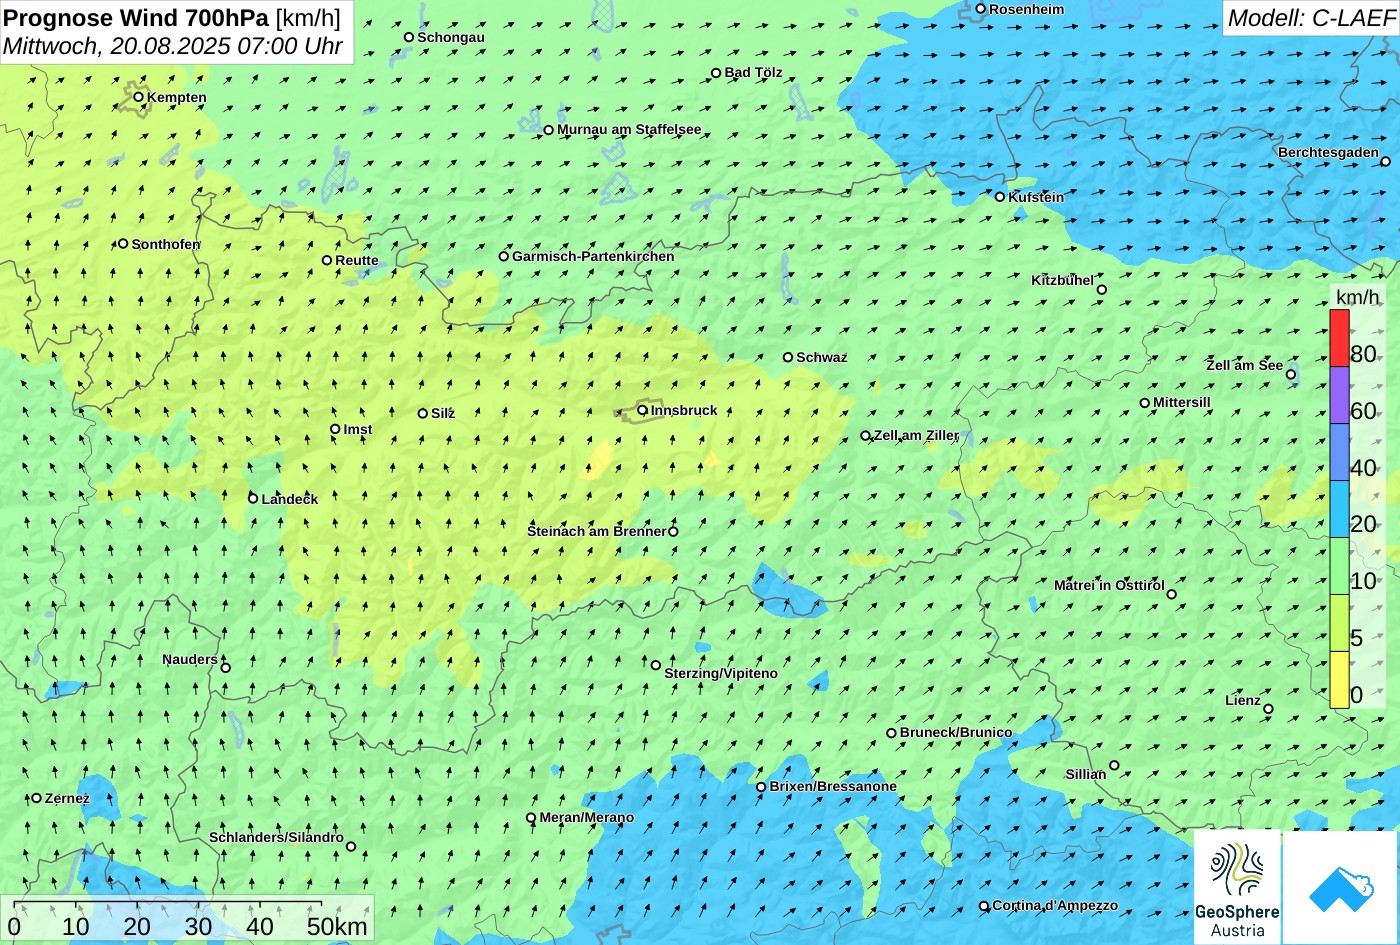Click the Rosenheim location marker
The height and width of the screenshot is (945, 1400).
[981, 9]
